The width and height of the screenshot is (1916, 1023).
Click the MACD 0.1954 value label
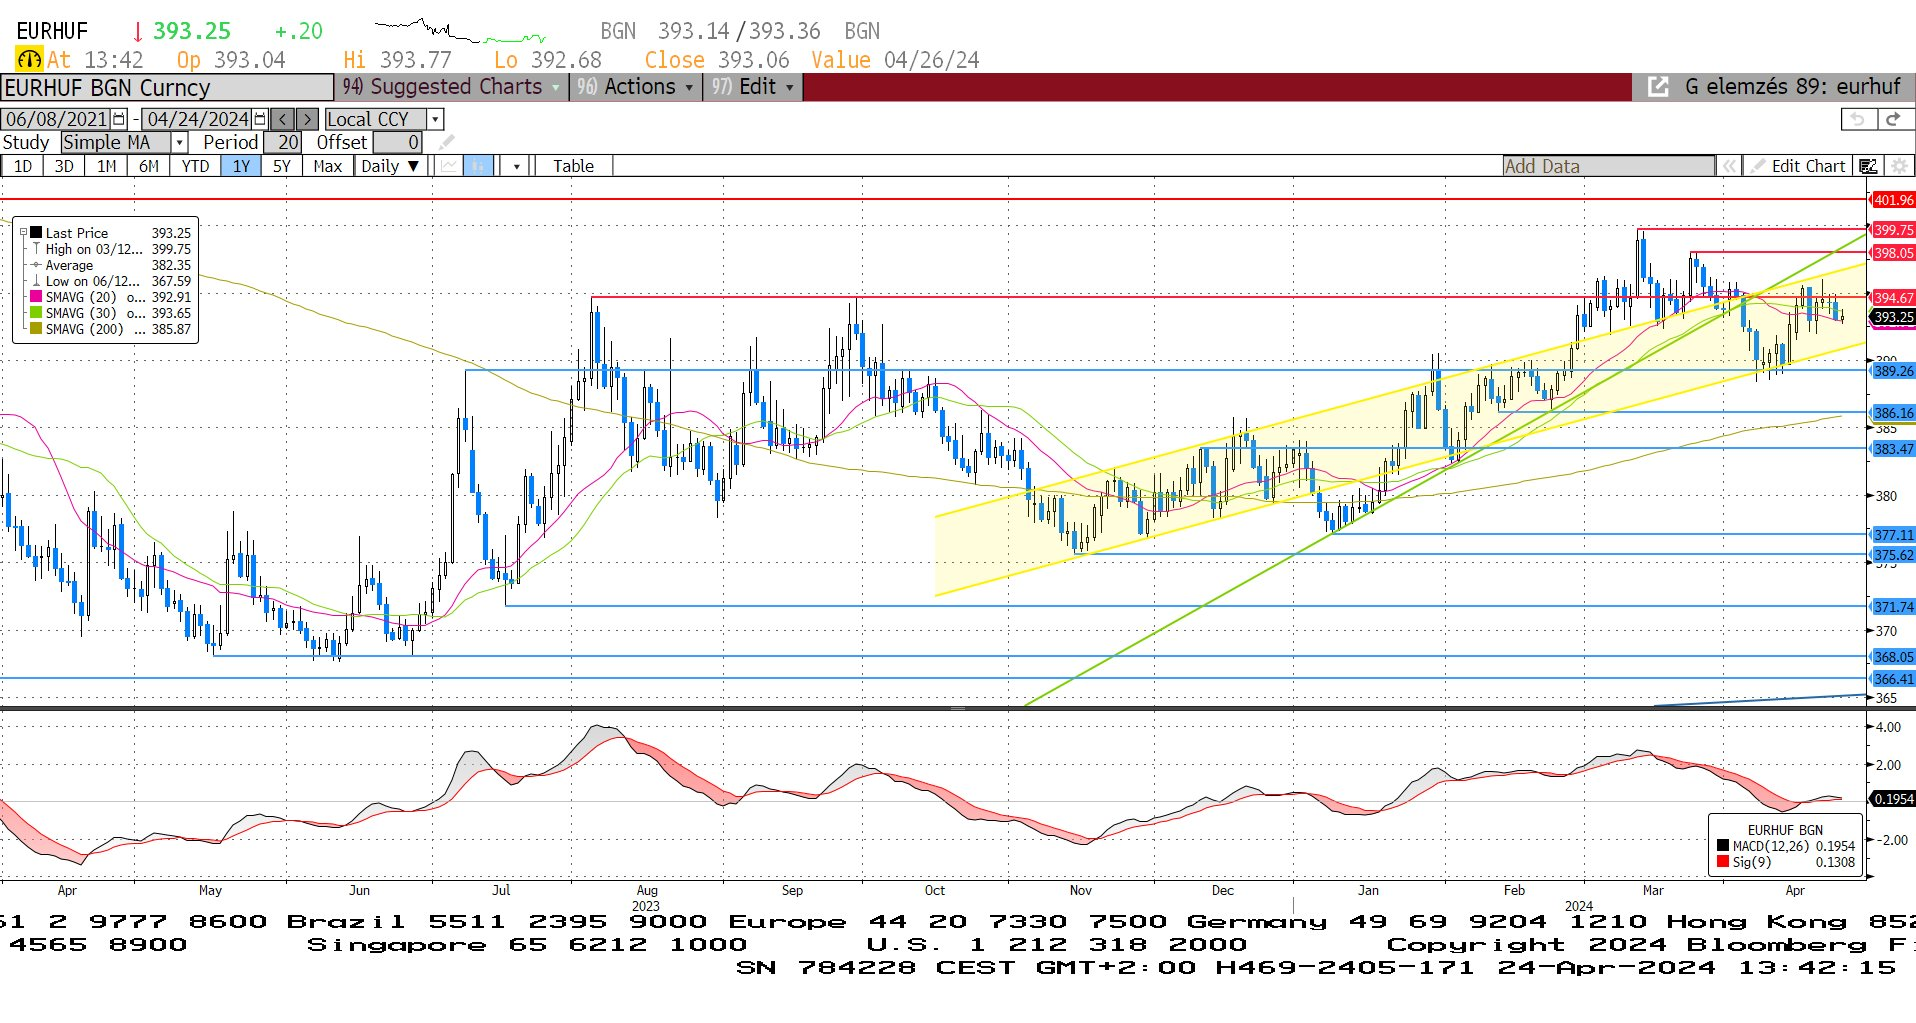point(1893,799)
